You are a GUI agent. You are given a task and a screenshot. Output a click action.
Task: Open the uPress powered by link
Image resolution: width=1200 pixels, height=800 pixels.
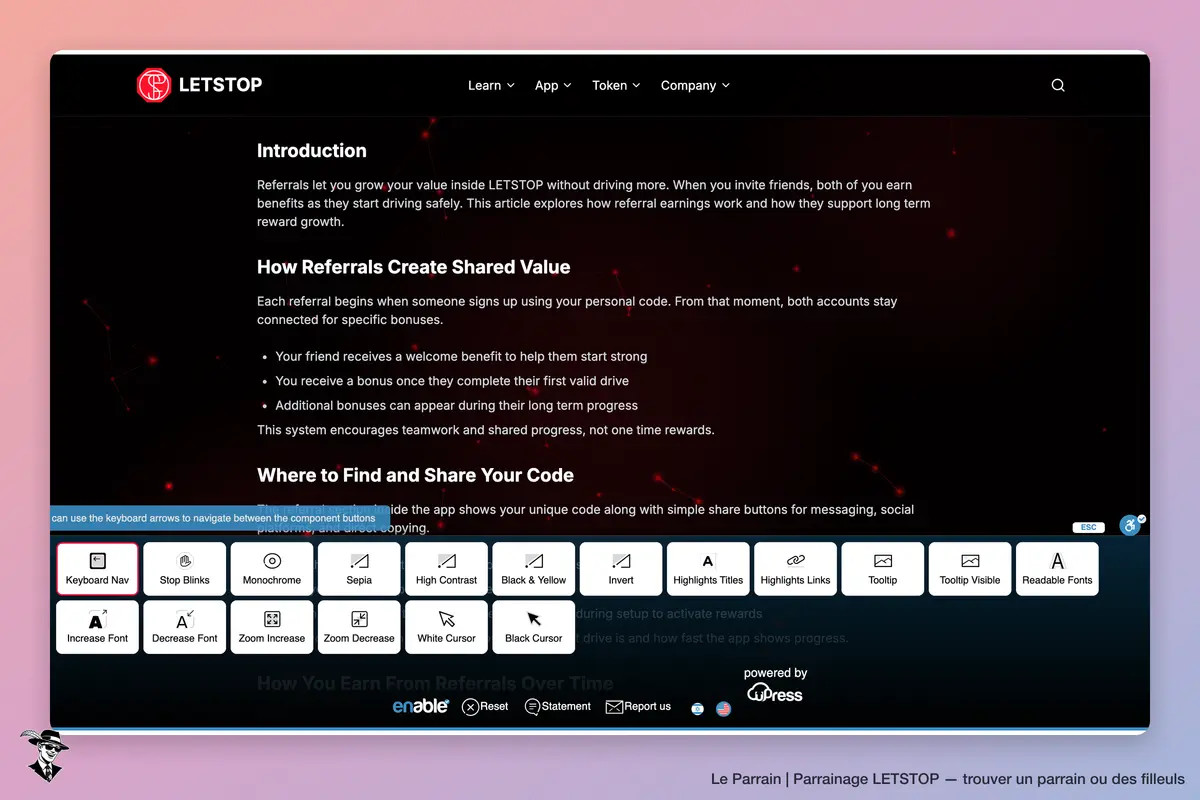click(775, 685)
